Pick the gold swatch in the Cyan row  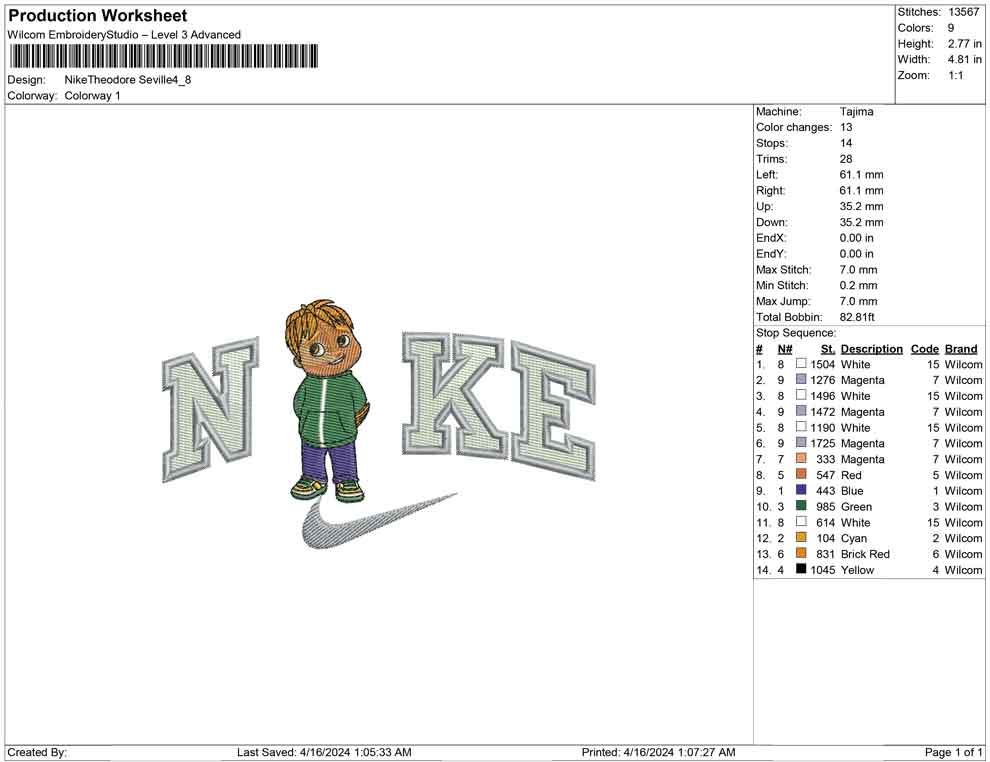801,537
